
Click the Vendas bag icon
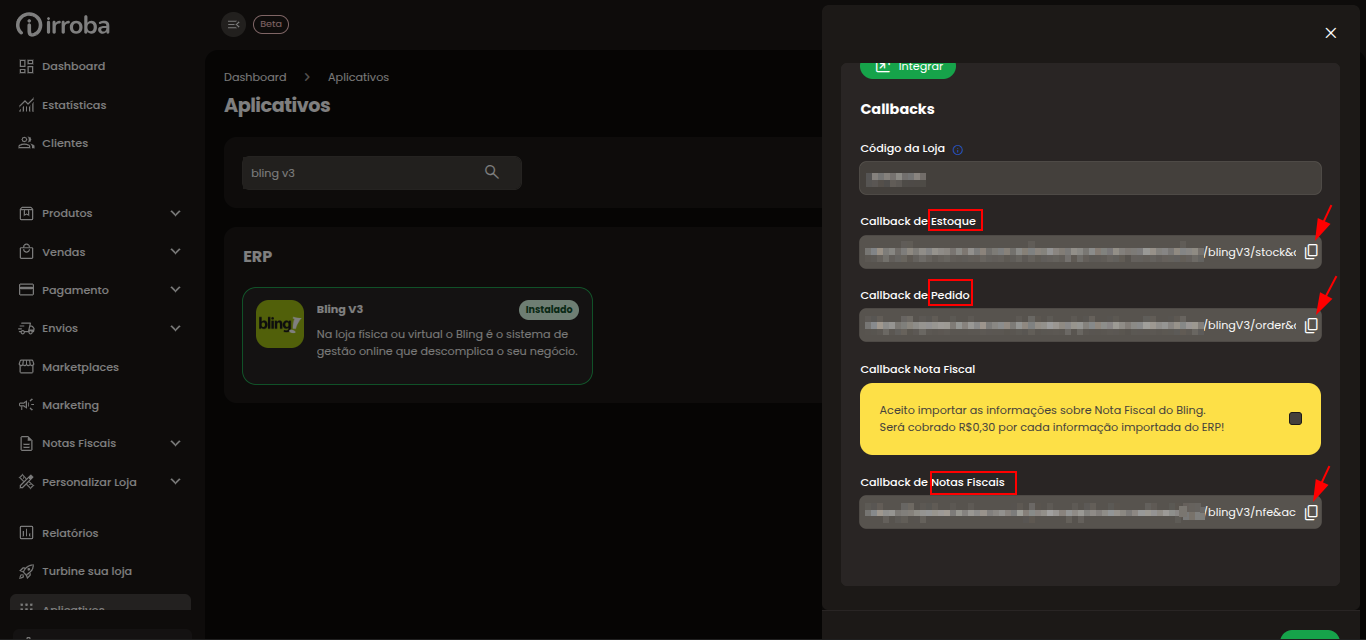point(27,252)
